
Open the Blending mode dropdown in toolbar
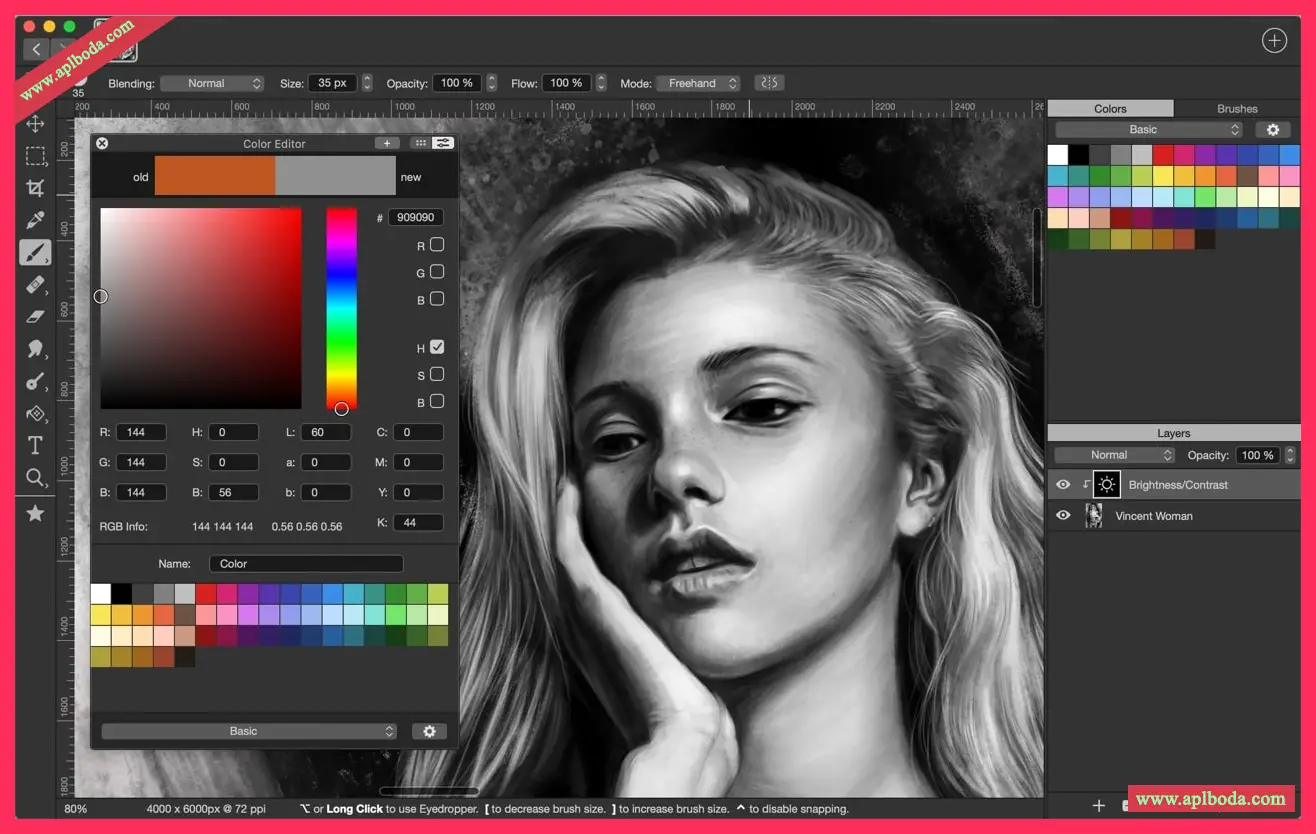tap(212, 84)
